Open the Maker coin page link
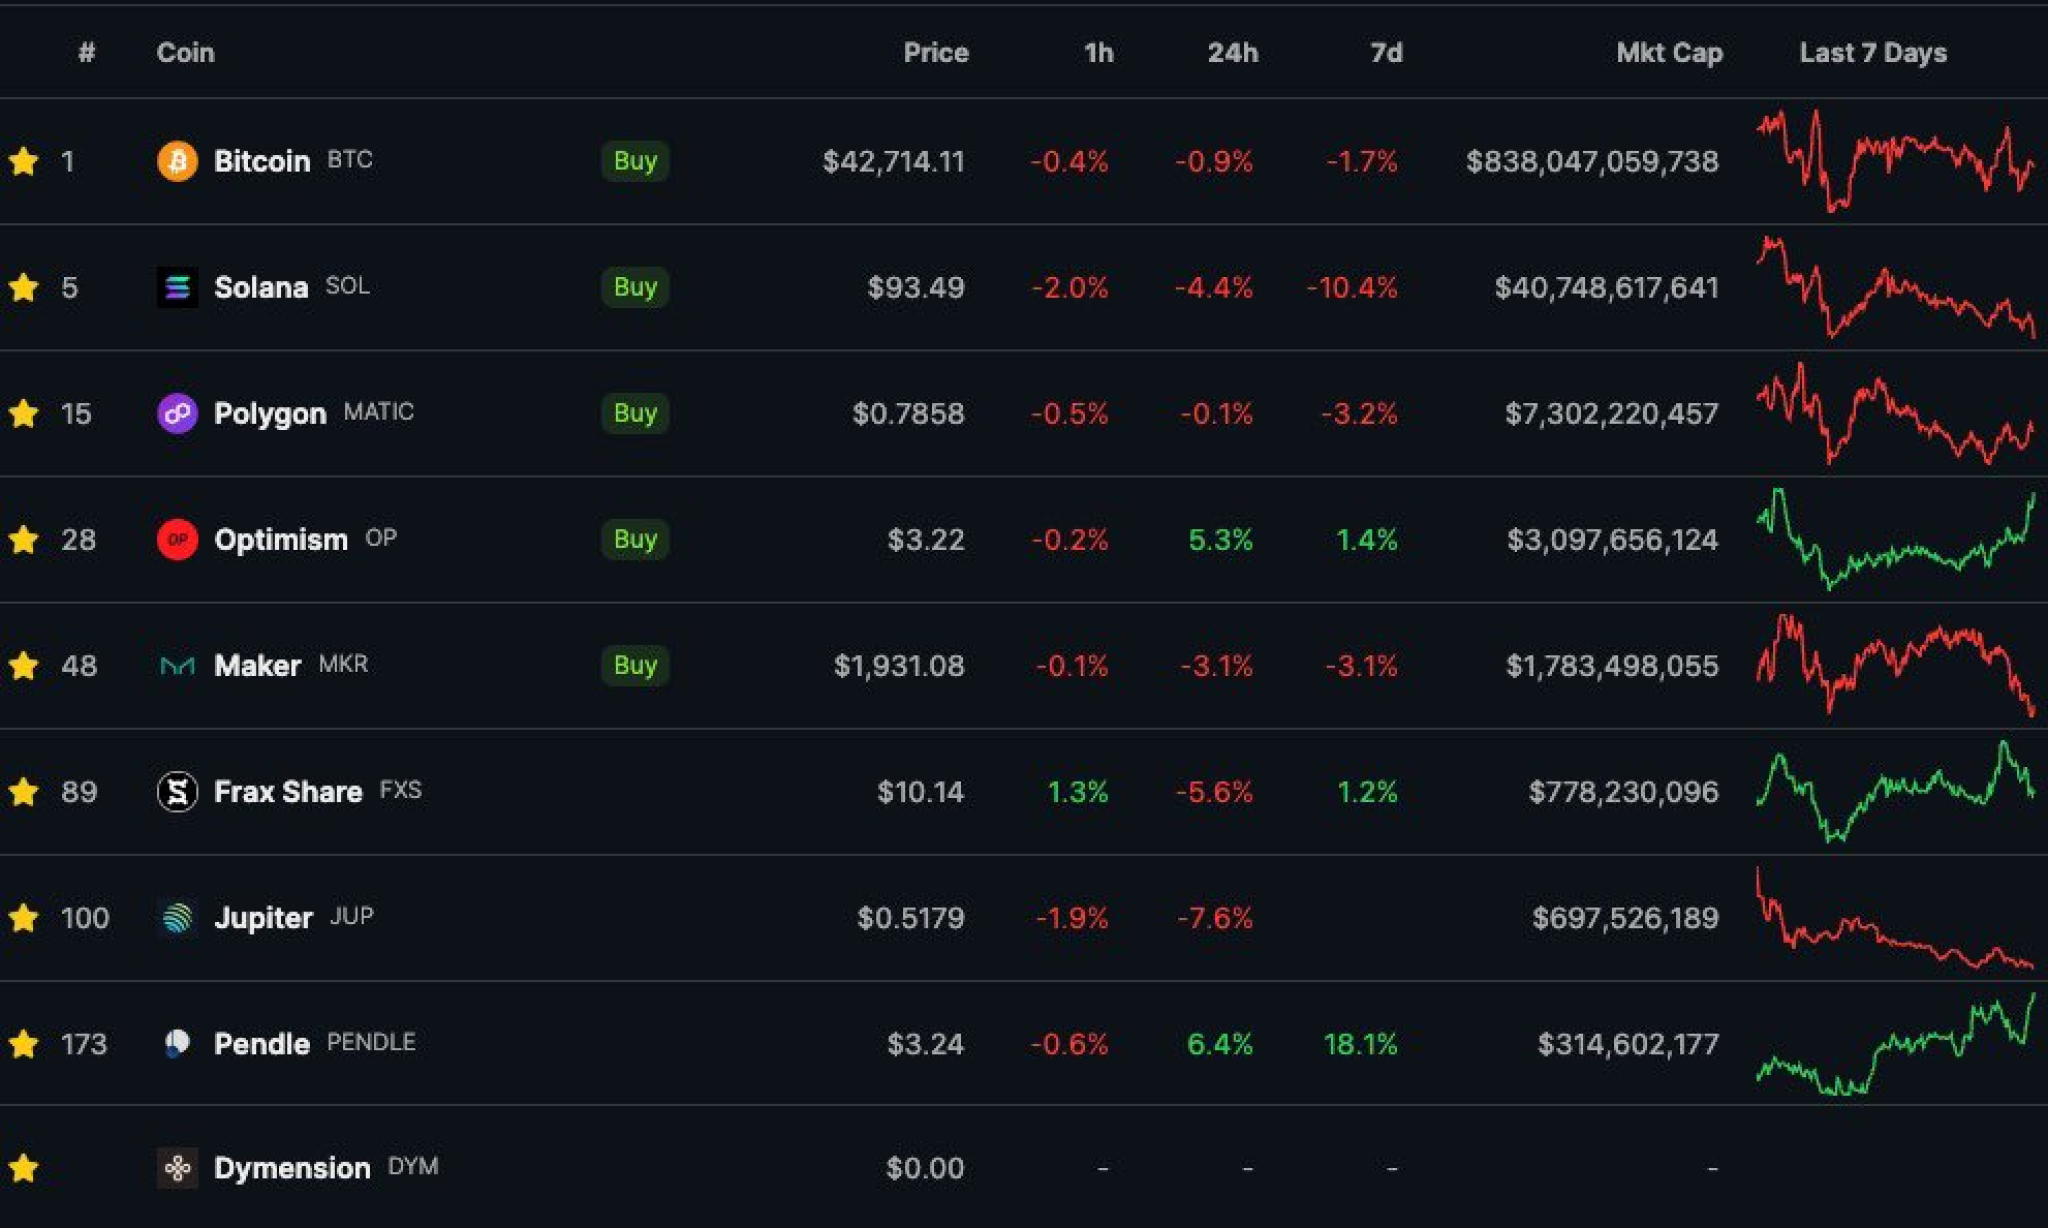The width and height of the screenshot is (2048, 1228). click(x=257, y=665)
